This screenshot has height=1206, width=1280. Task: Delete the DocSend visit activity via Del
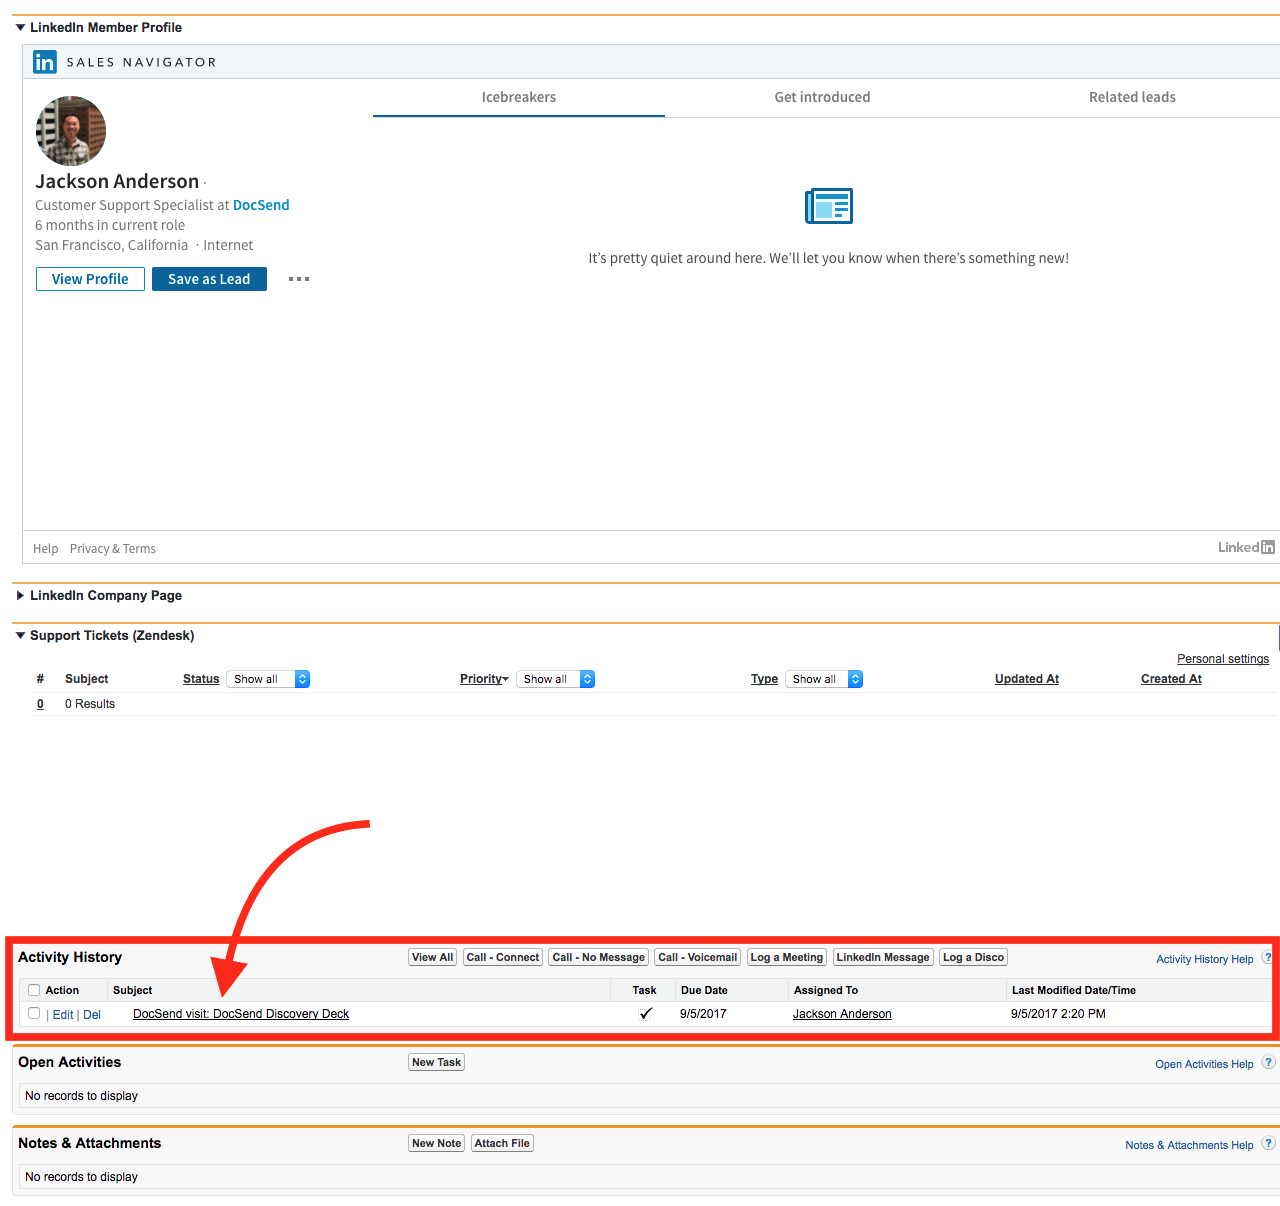click(x=92, y=1015)
